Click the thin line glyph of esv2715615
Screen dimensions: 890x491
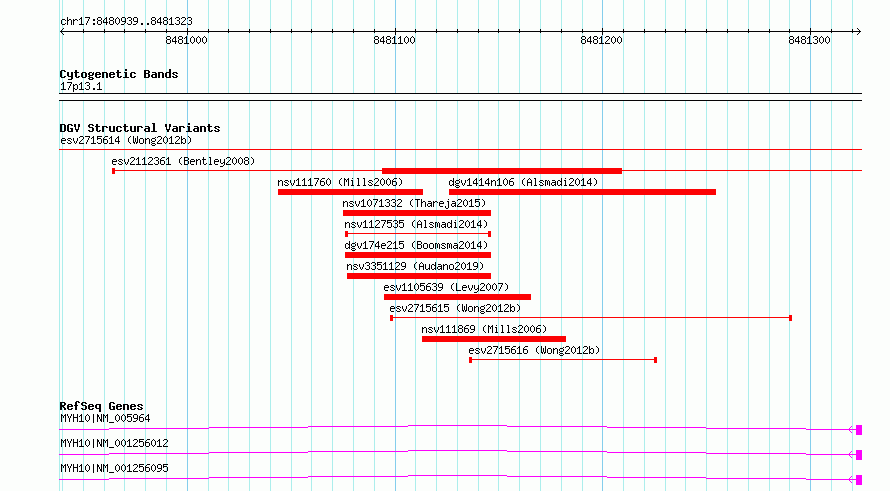[591, 318]
